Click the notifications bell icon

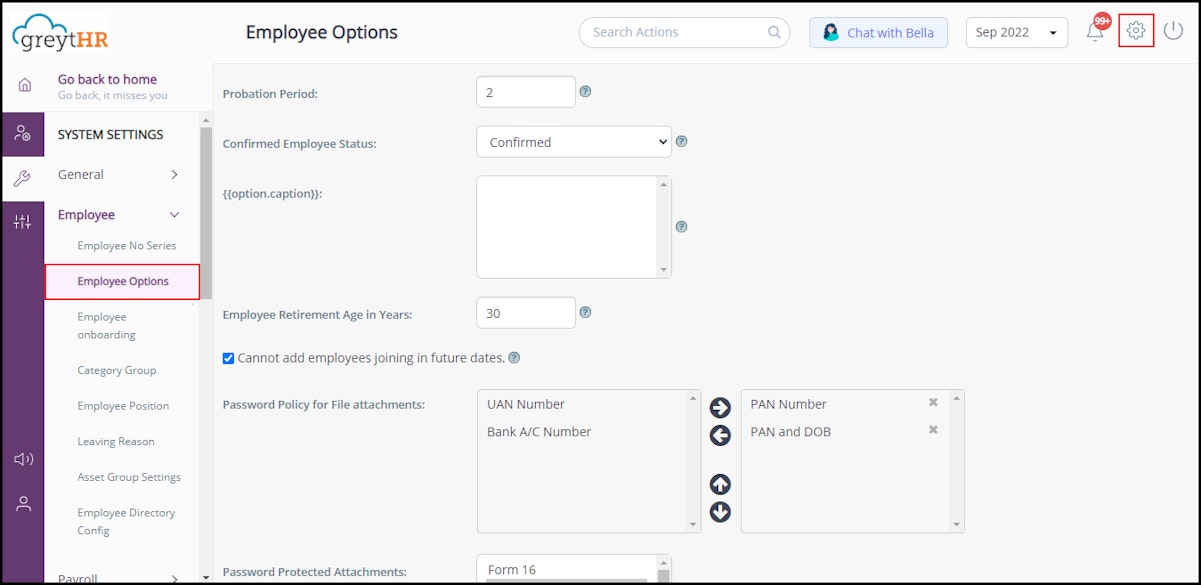pyautogui.click(x=1095, y=32)
